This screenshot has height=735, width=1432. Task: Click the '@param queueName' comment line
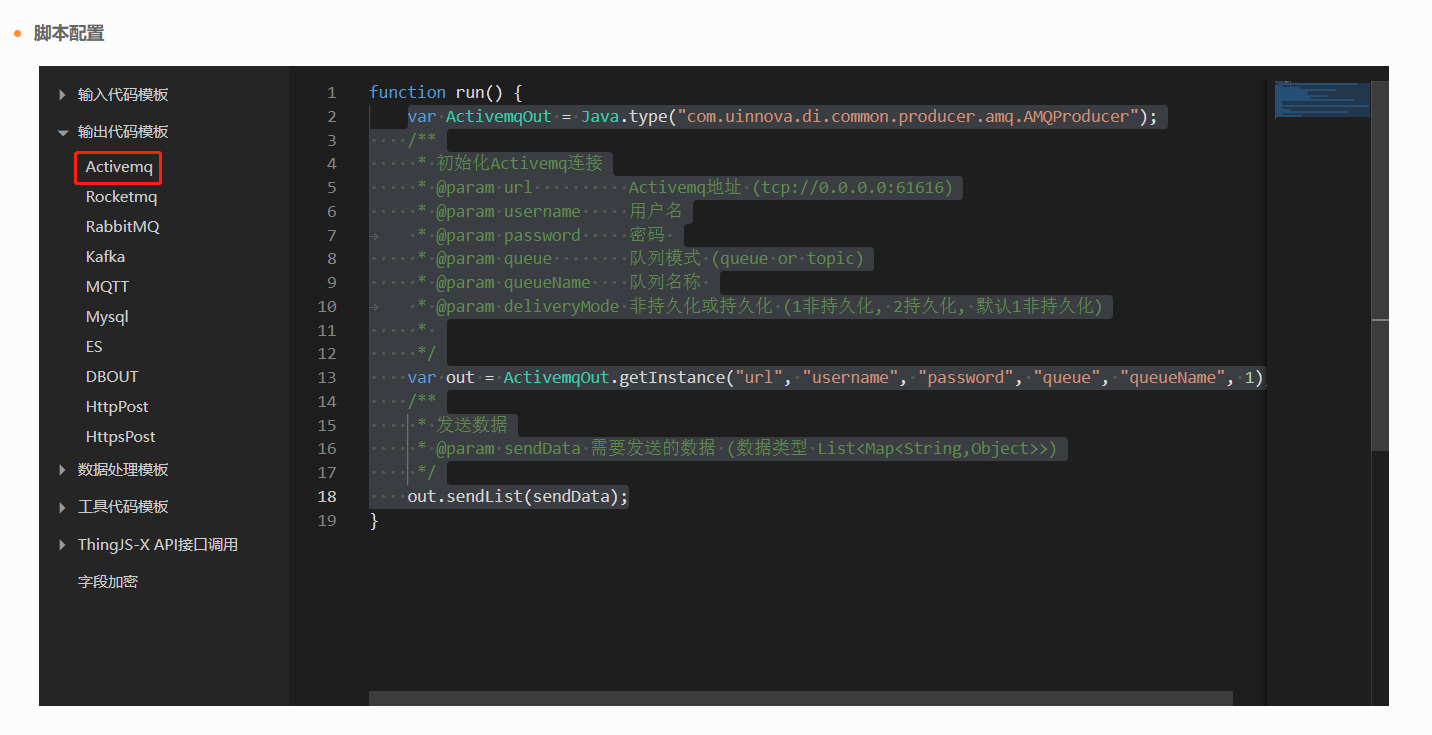point(560,282)
